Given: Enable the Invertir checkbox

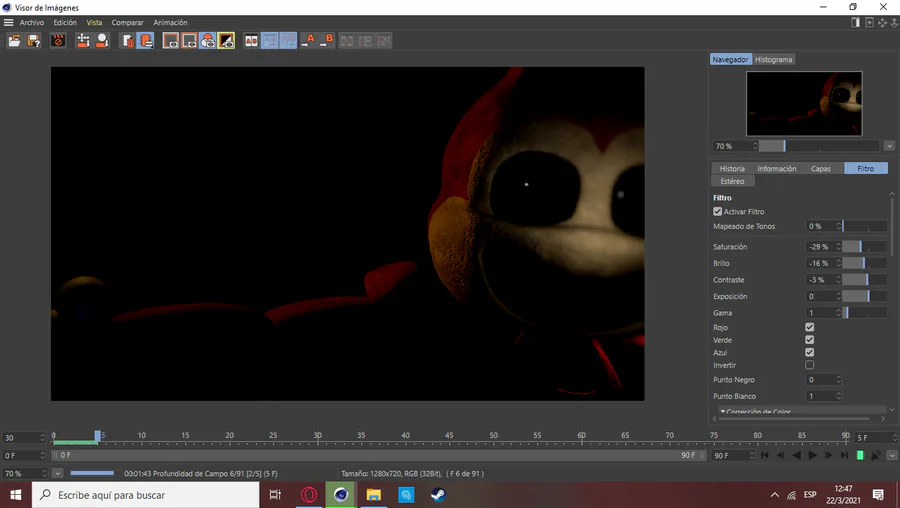Looking at the screenshot, I should click(809, 365).
